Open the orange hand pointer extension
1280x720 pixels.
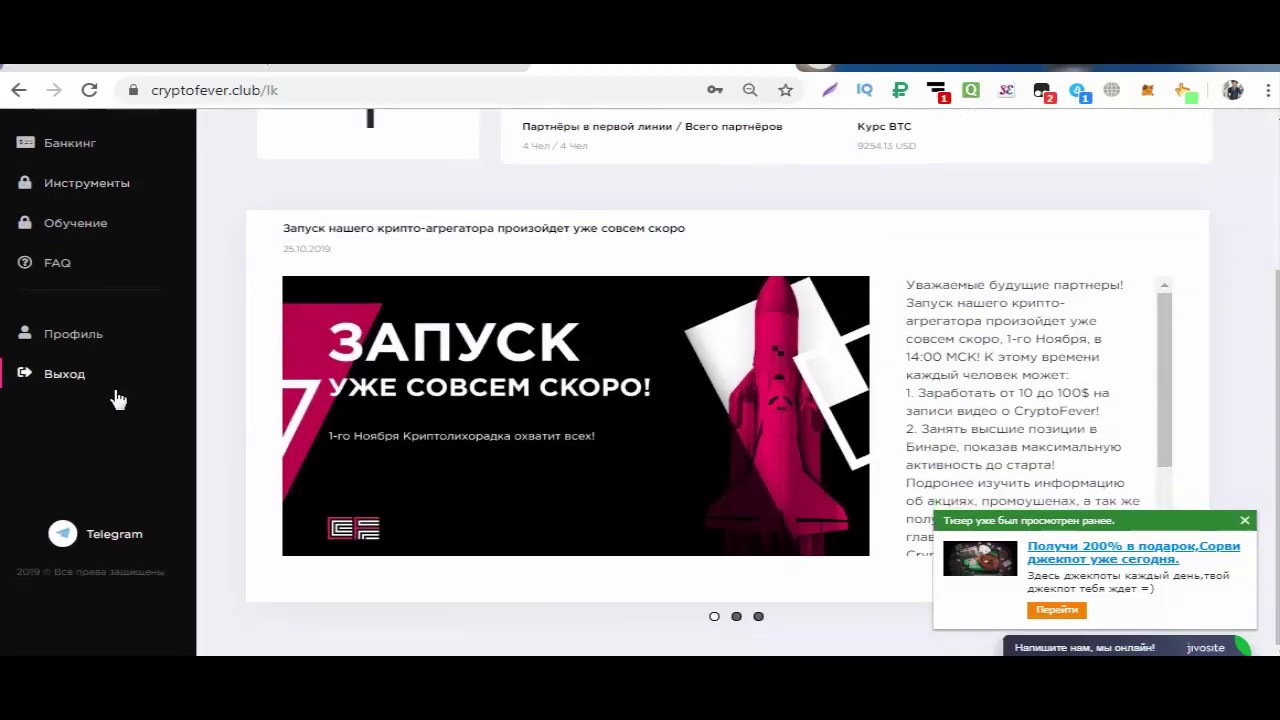[x=1186, y=92]
